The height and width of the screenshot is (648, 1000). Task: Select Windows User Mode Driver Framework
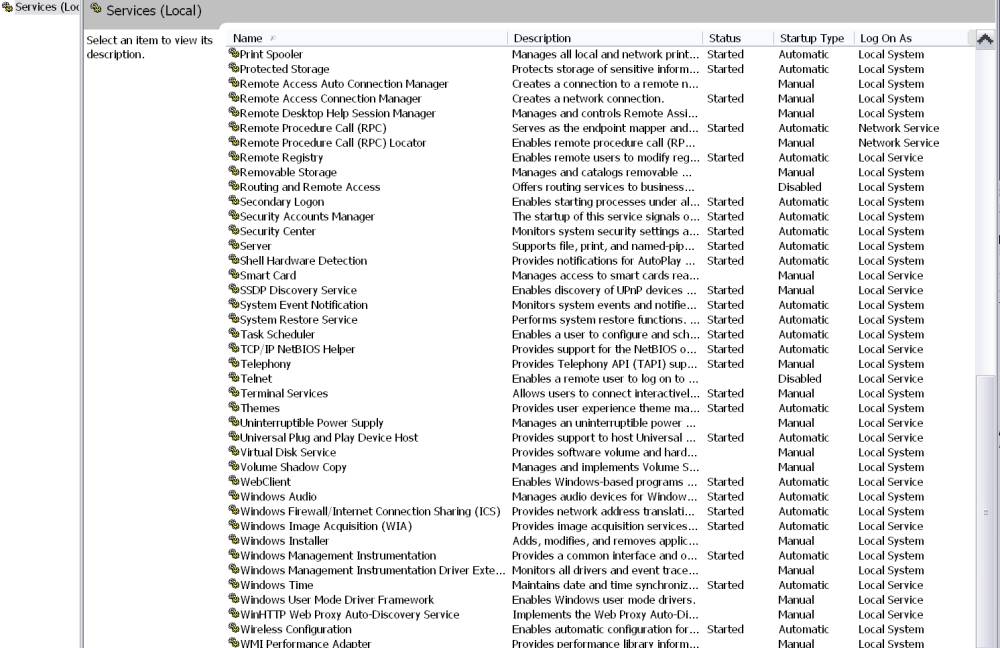(x=337, y=600)
